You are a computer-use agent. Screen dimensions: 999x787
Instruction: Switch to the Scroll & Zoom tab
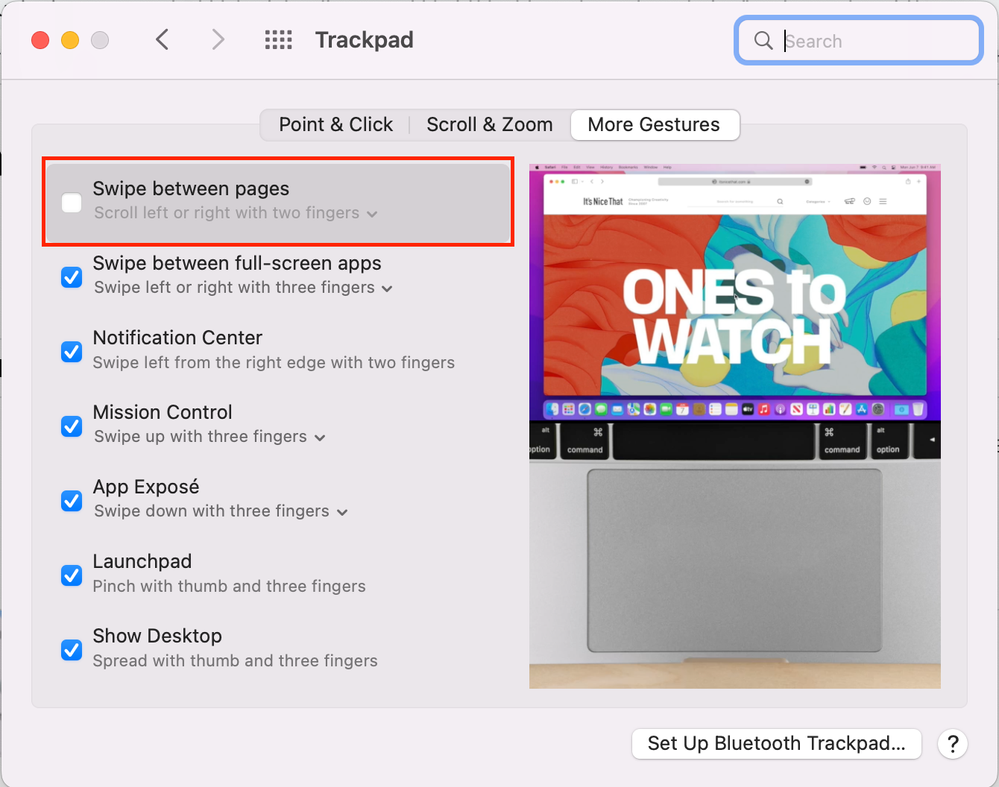click(x=489, y=125)
